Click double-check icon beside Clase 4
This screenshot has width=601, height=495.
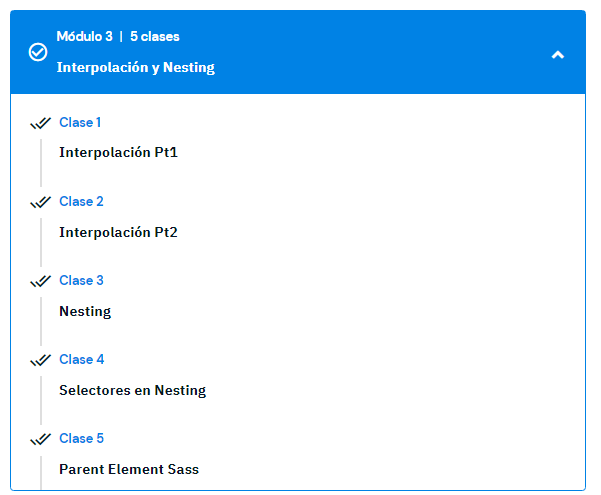pyautogui.click(x=40, y=360)
